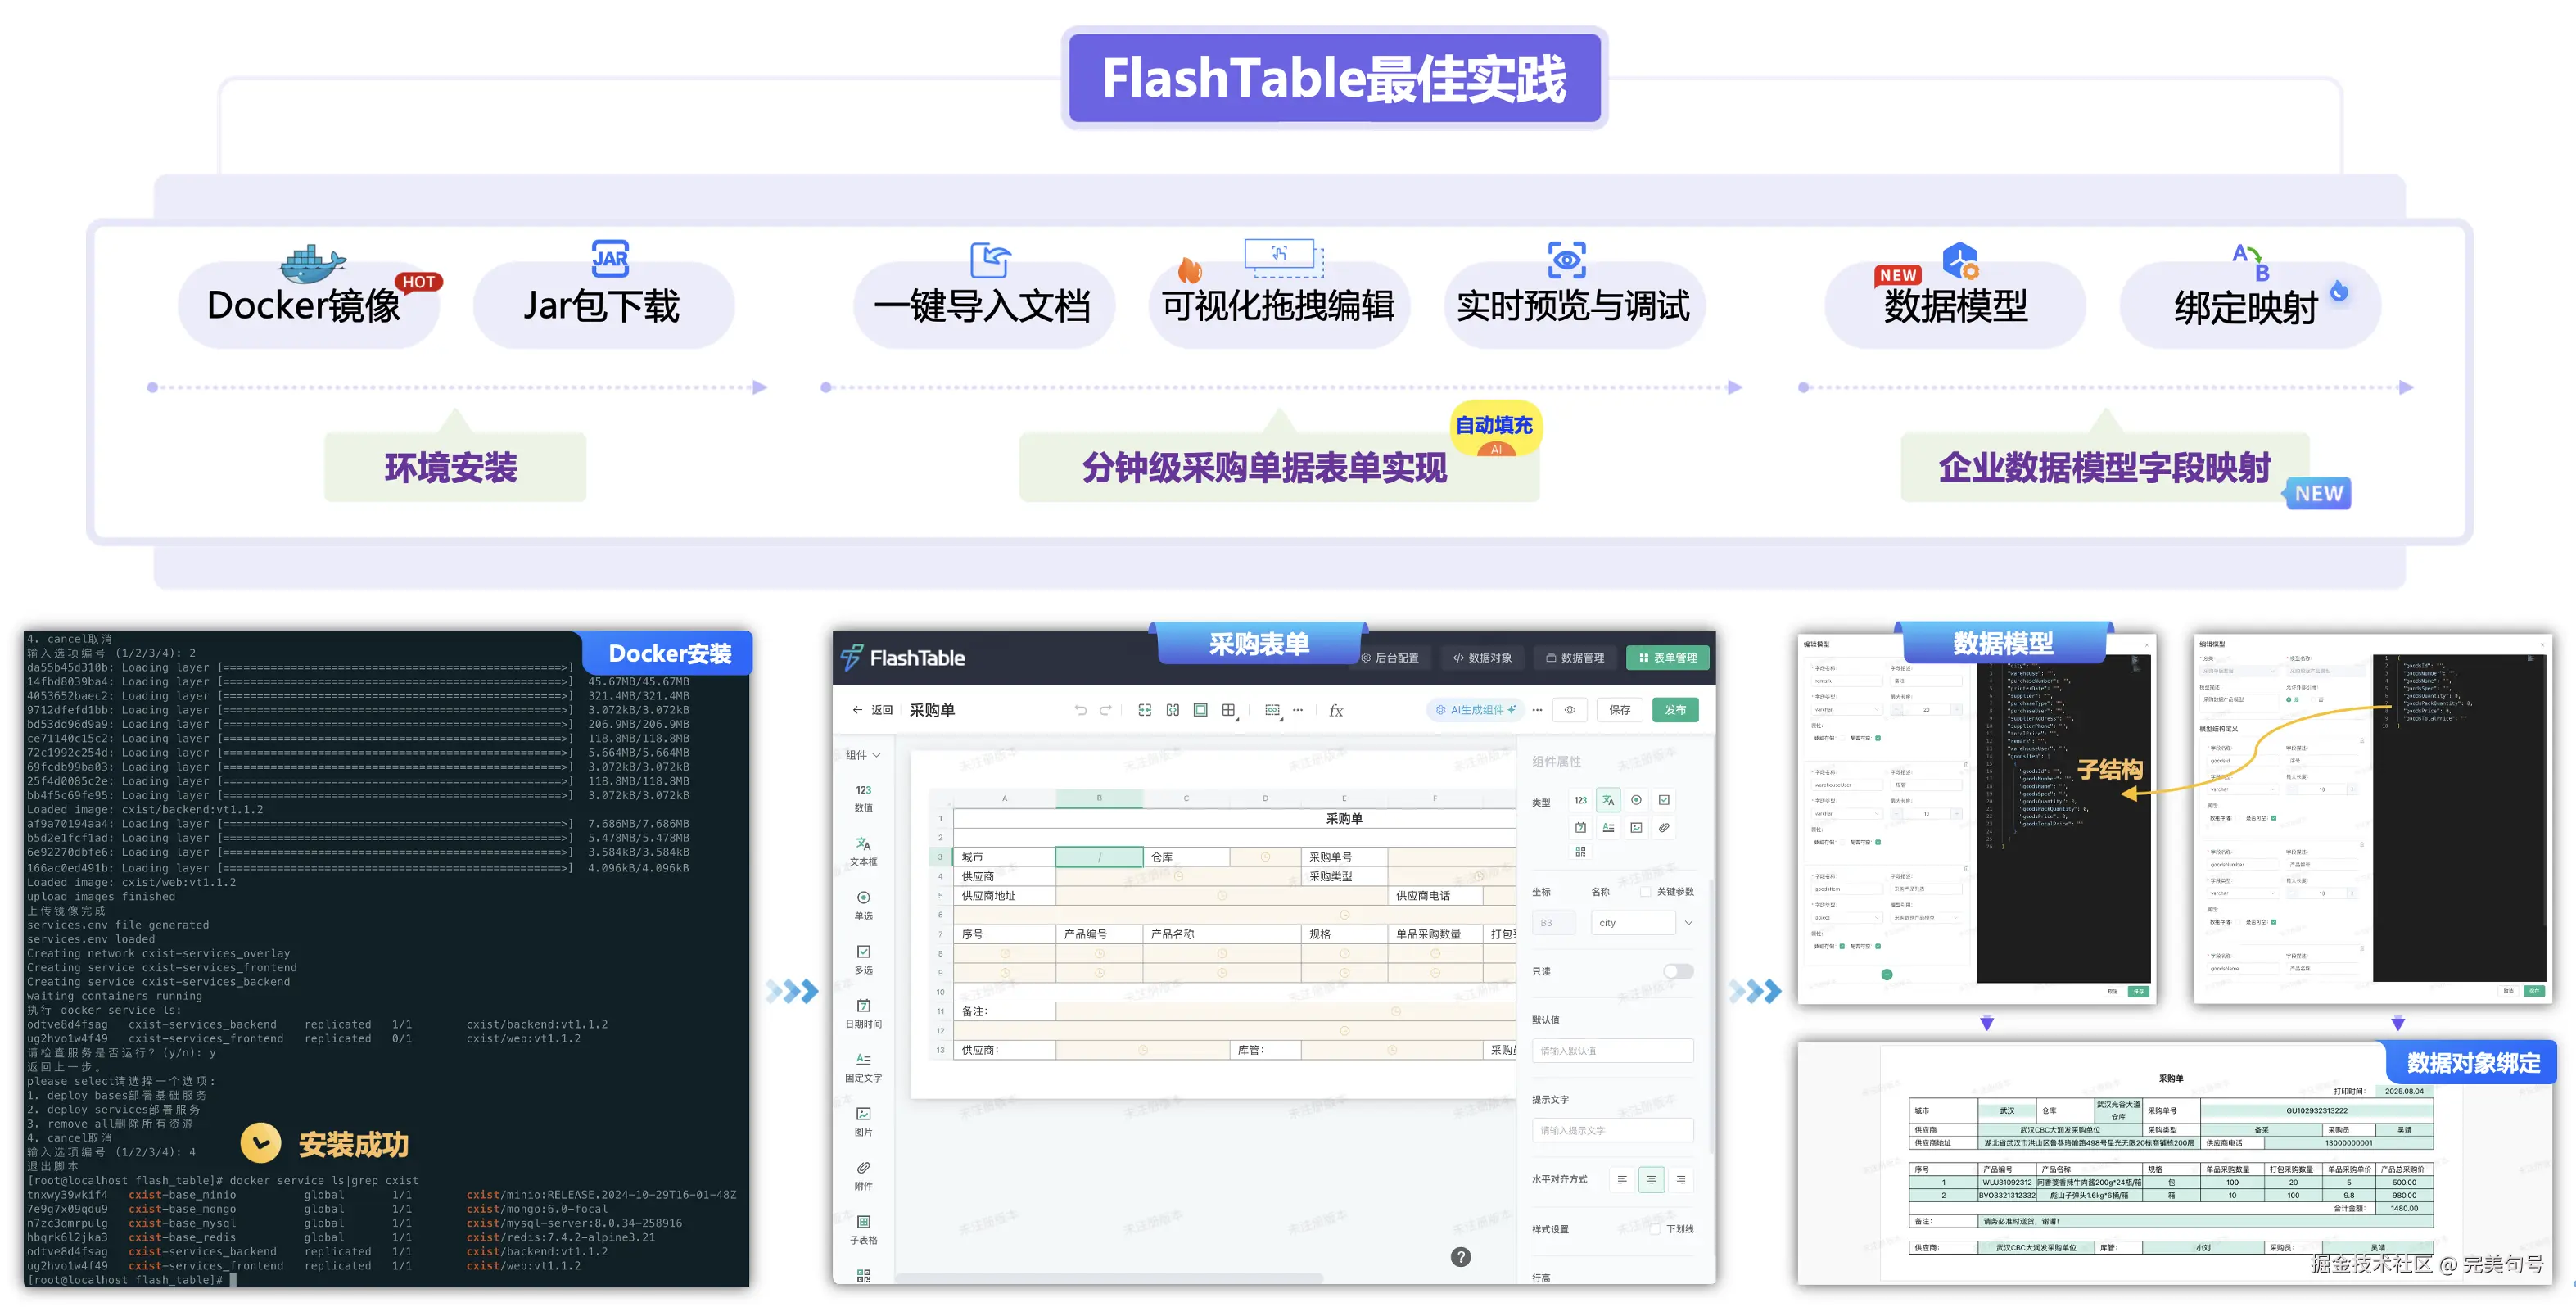
Task: Select the 子表格 component icon
Action: (863, 1222)
